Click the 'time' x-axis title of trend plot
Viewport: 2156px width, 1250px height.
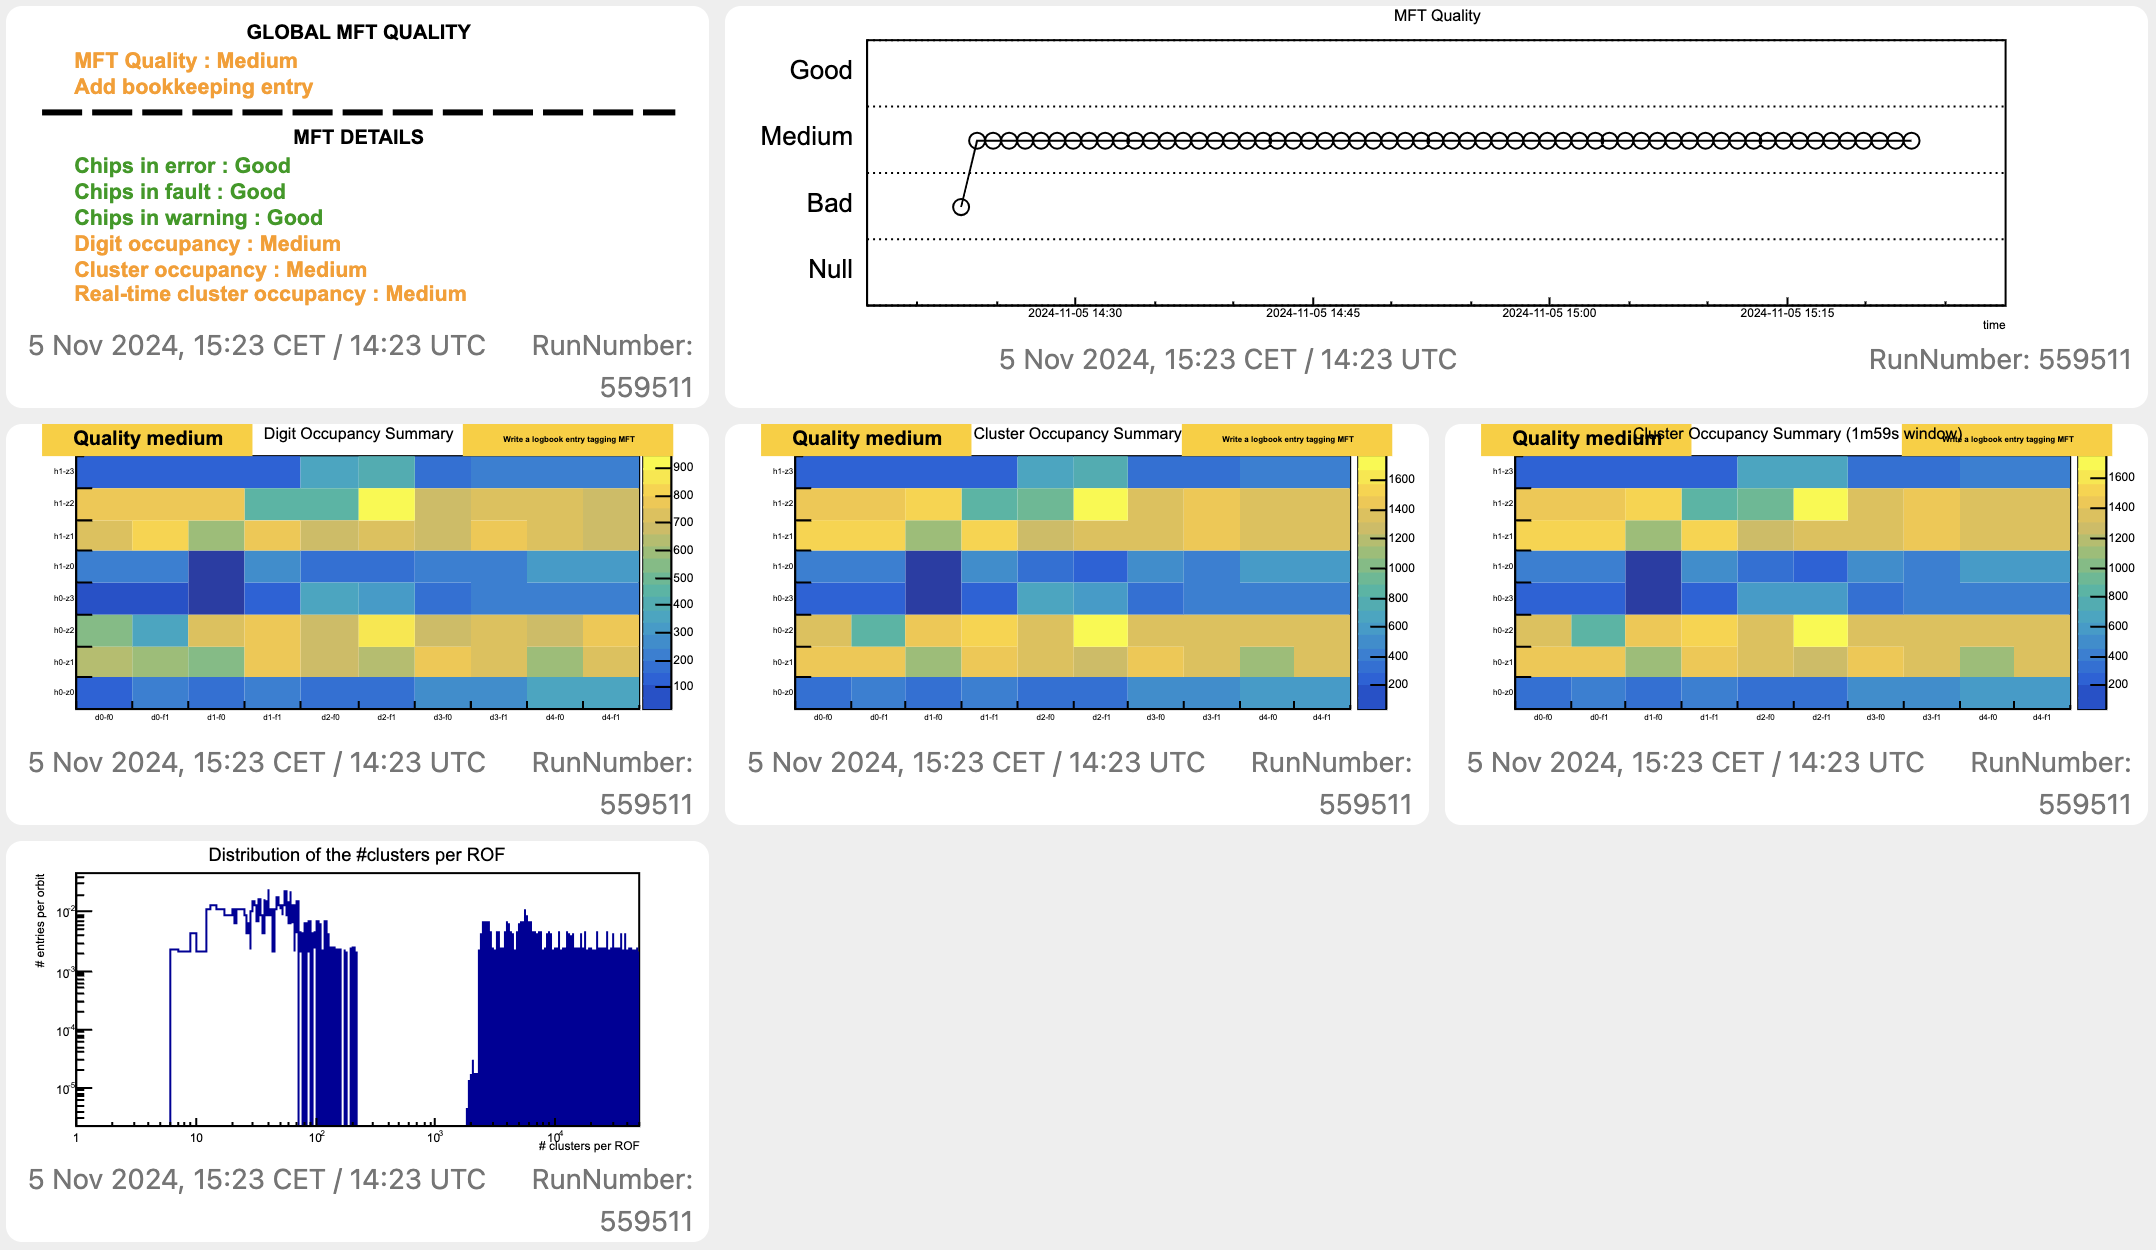pyautogui.click(x=1994, y=325)
